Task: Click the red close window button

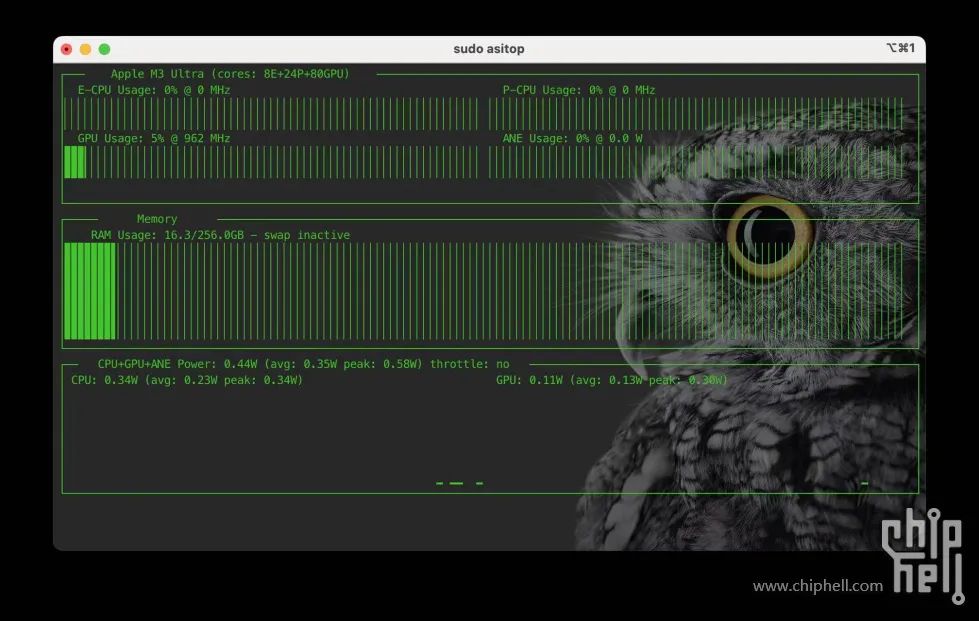Action: point(66,49)
